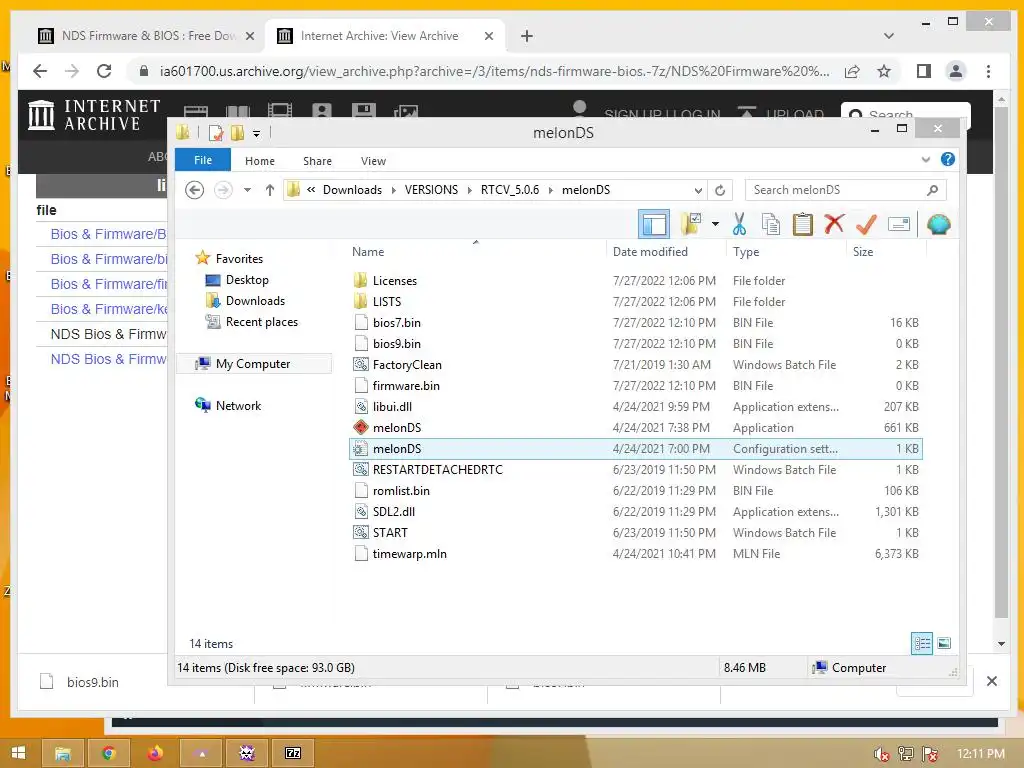1024x768 pixels.
Task: Sort files by Name column header
Action: click(368, 251)
